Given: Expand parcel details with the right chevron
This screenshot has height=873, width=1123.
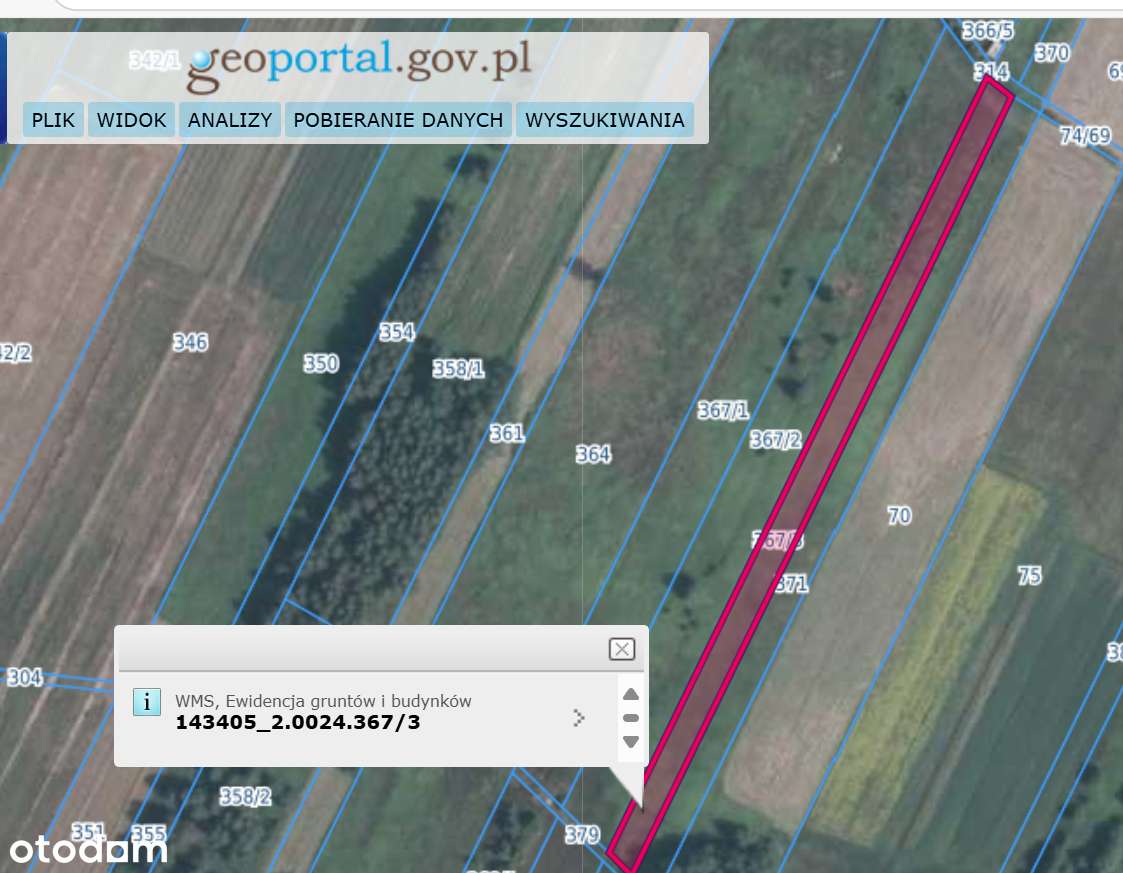Looking at the screenshot, I should click(x=579, y=717).
